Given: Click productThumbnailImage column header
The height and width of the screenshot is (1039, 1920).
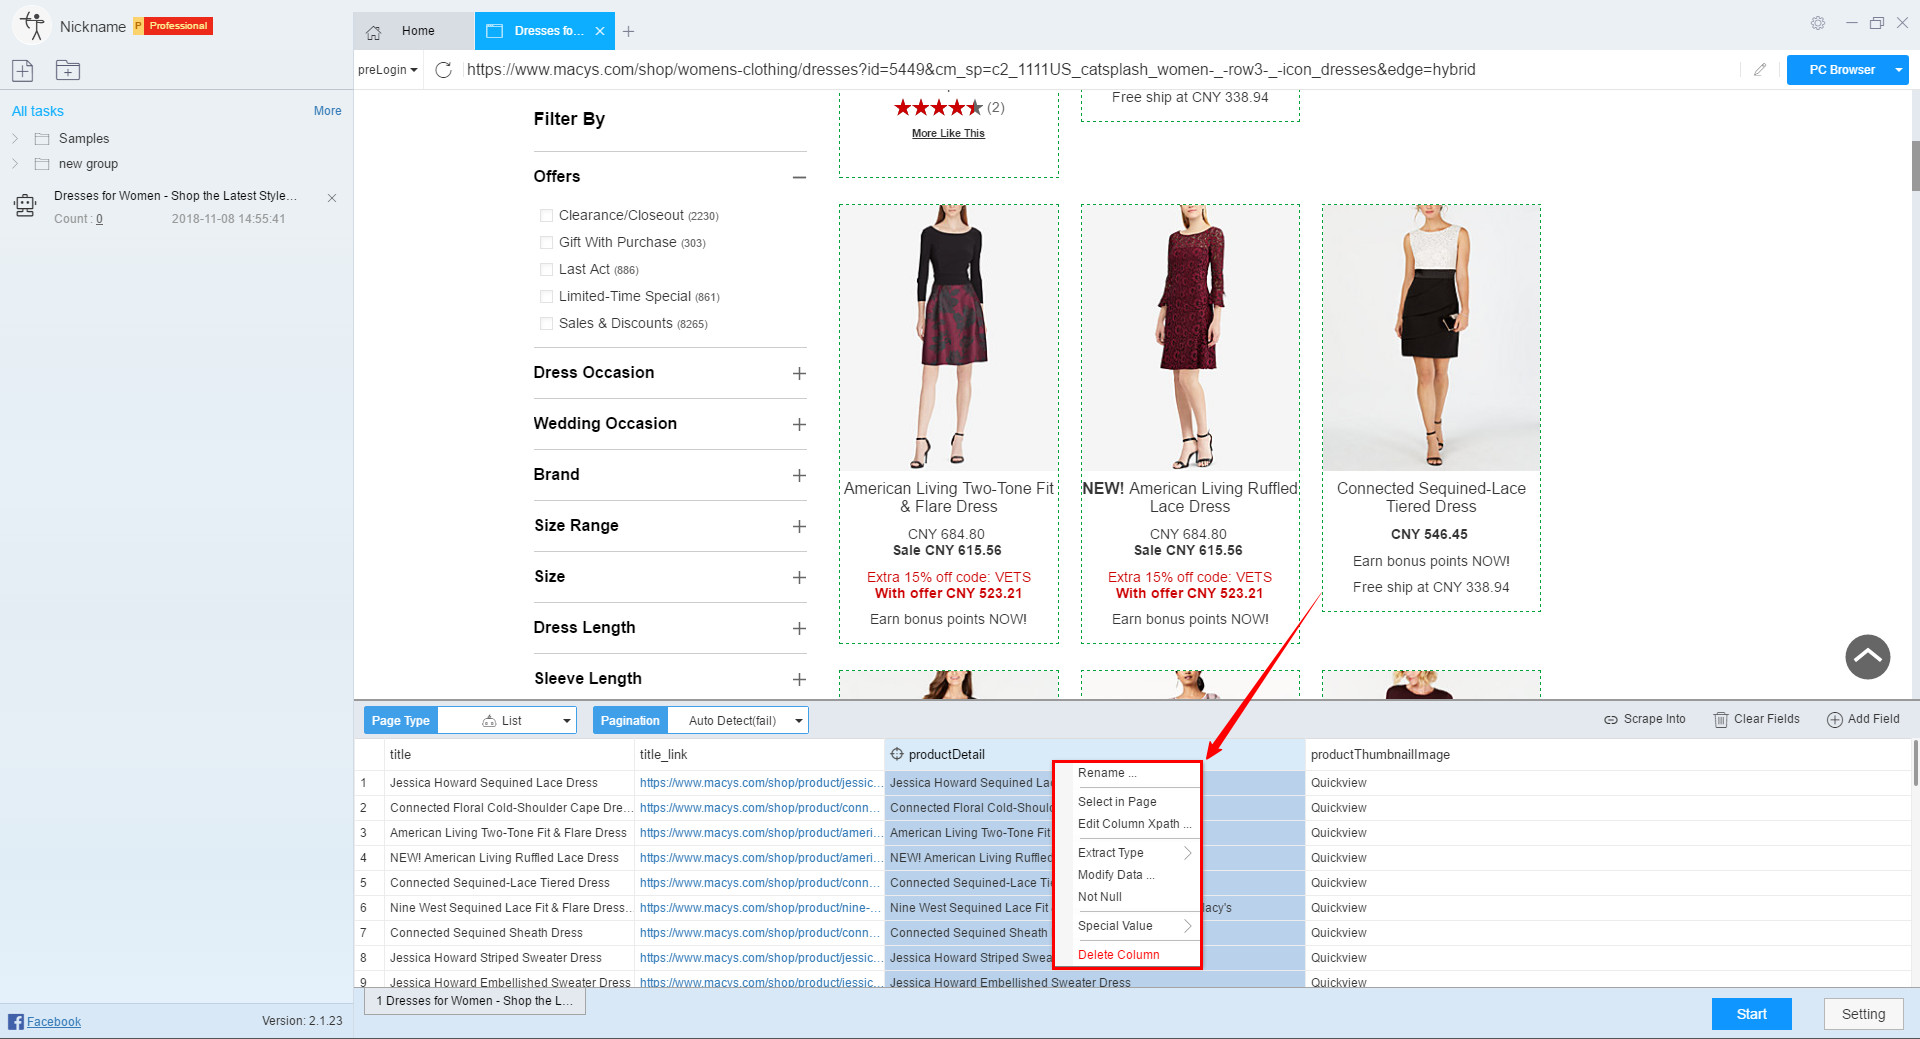Looking at the screenshot, I should point(1608,755).
